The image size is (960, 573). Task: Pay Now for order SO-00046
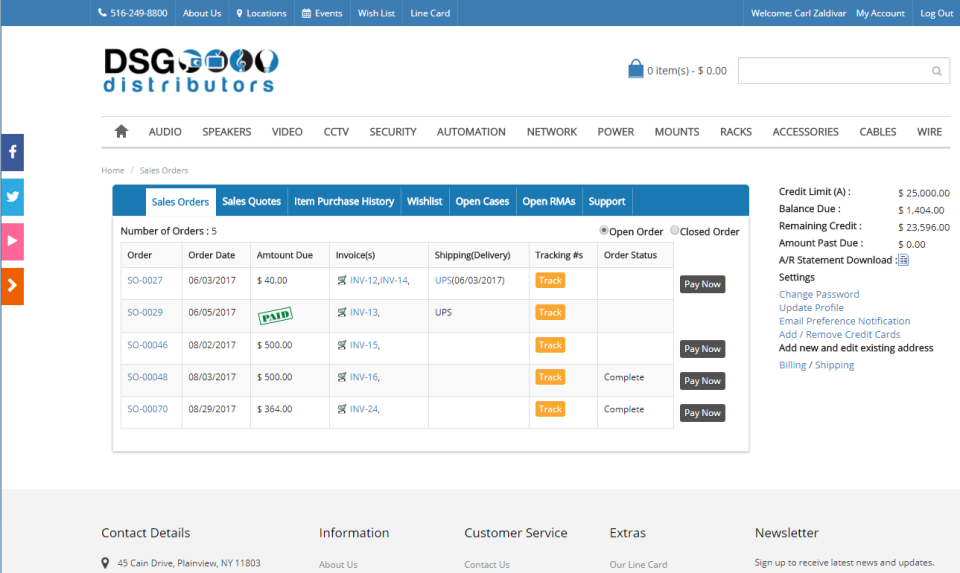coord(702,349)
